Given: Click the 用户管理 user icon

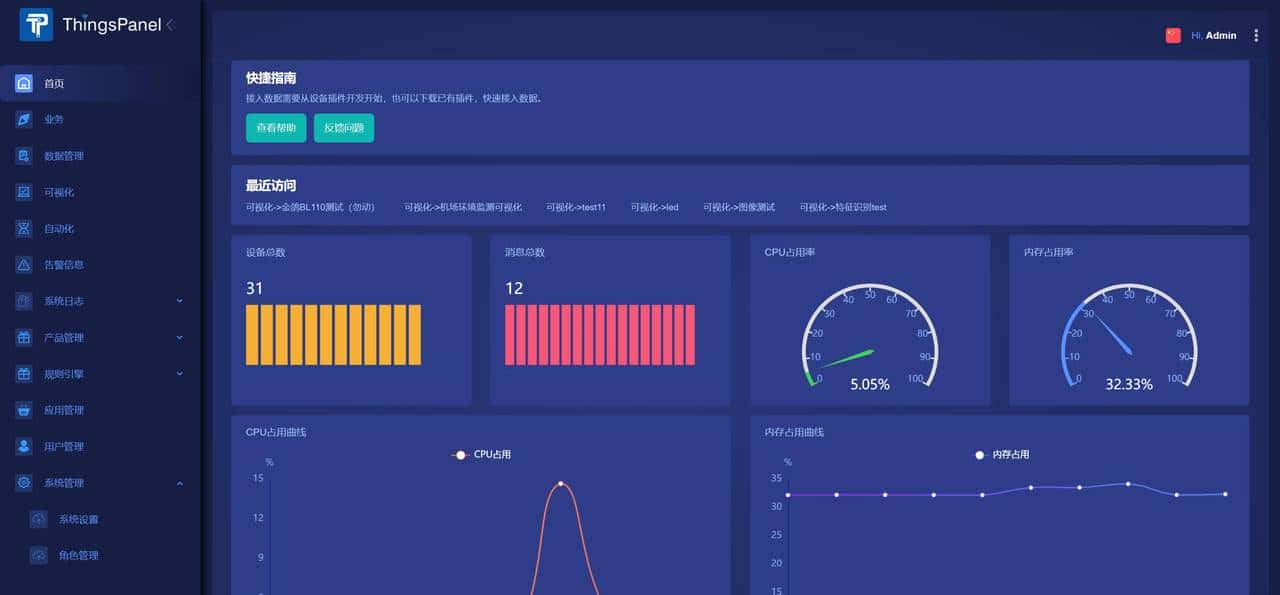Looking at the screenshot, I should 24,446.
